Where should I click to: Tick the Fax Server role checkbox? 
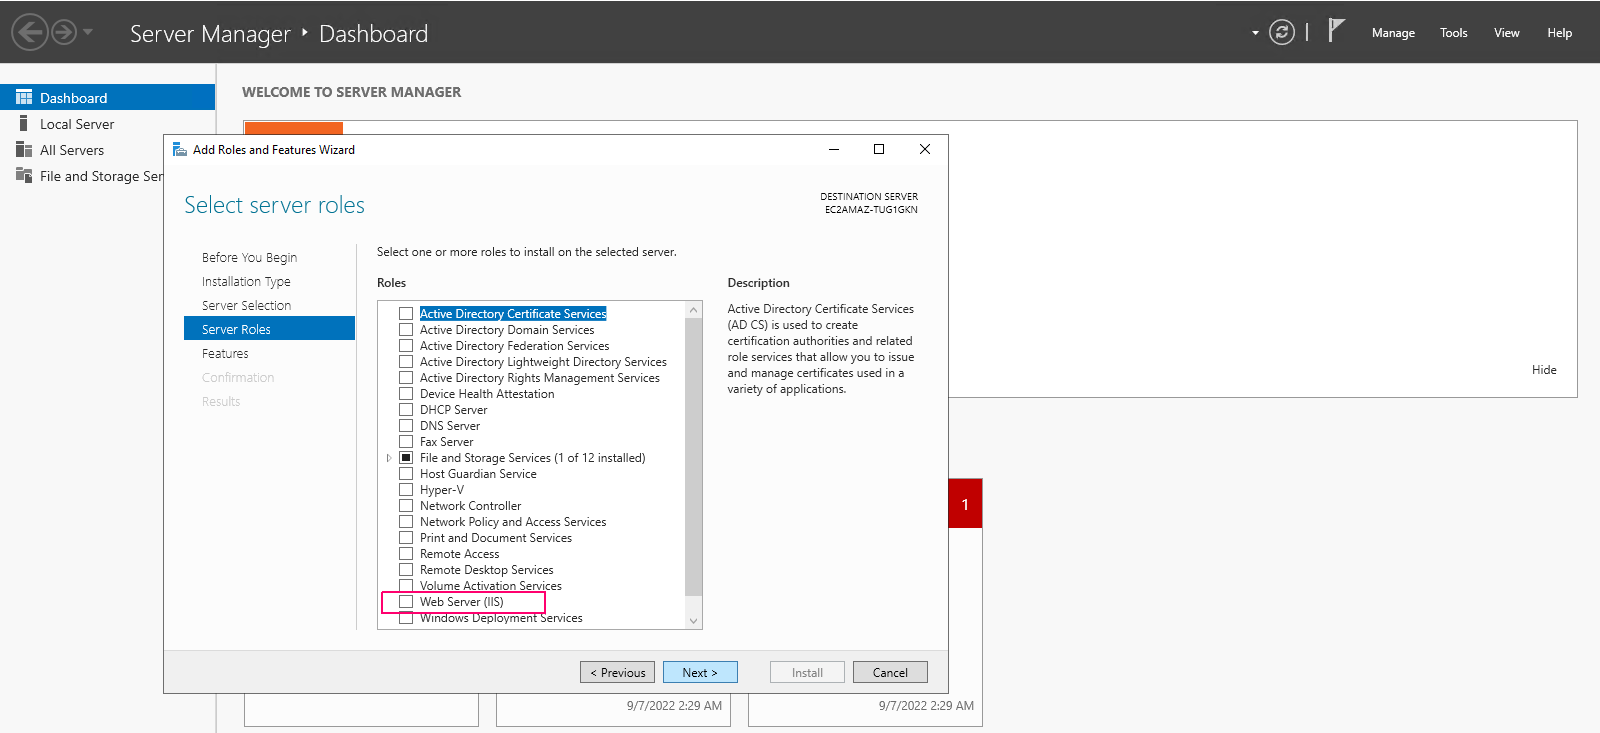pyautogui.click(x=406, y=442)
